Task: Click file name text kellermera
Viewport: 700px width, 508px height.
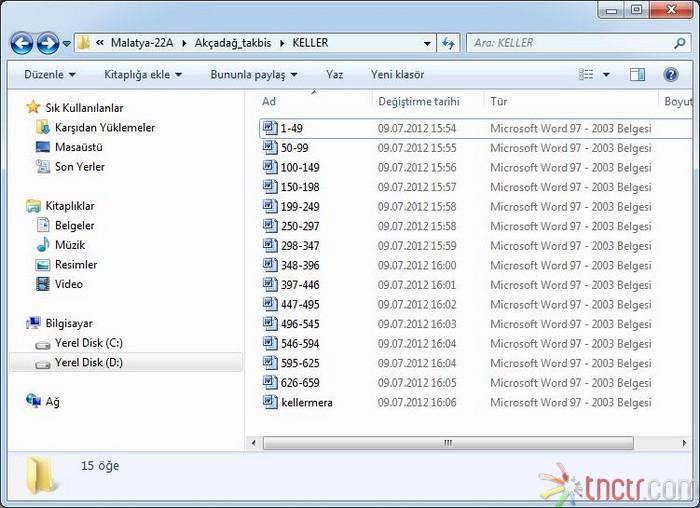Action: coord(307,403)
